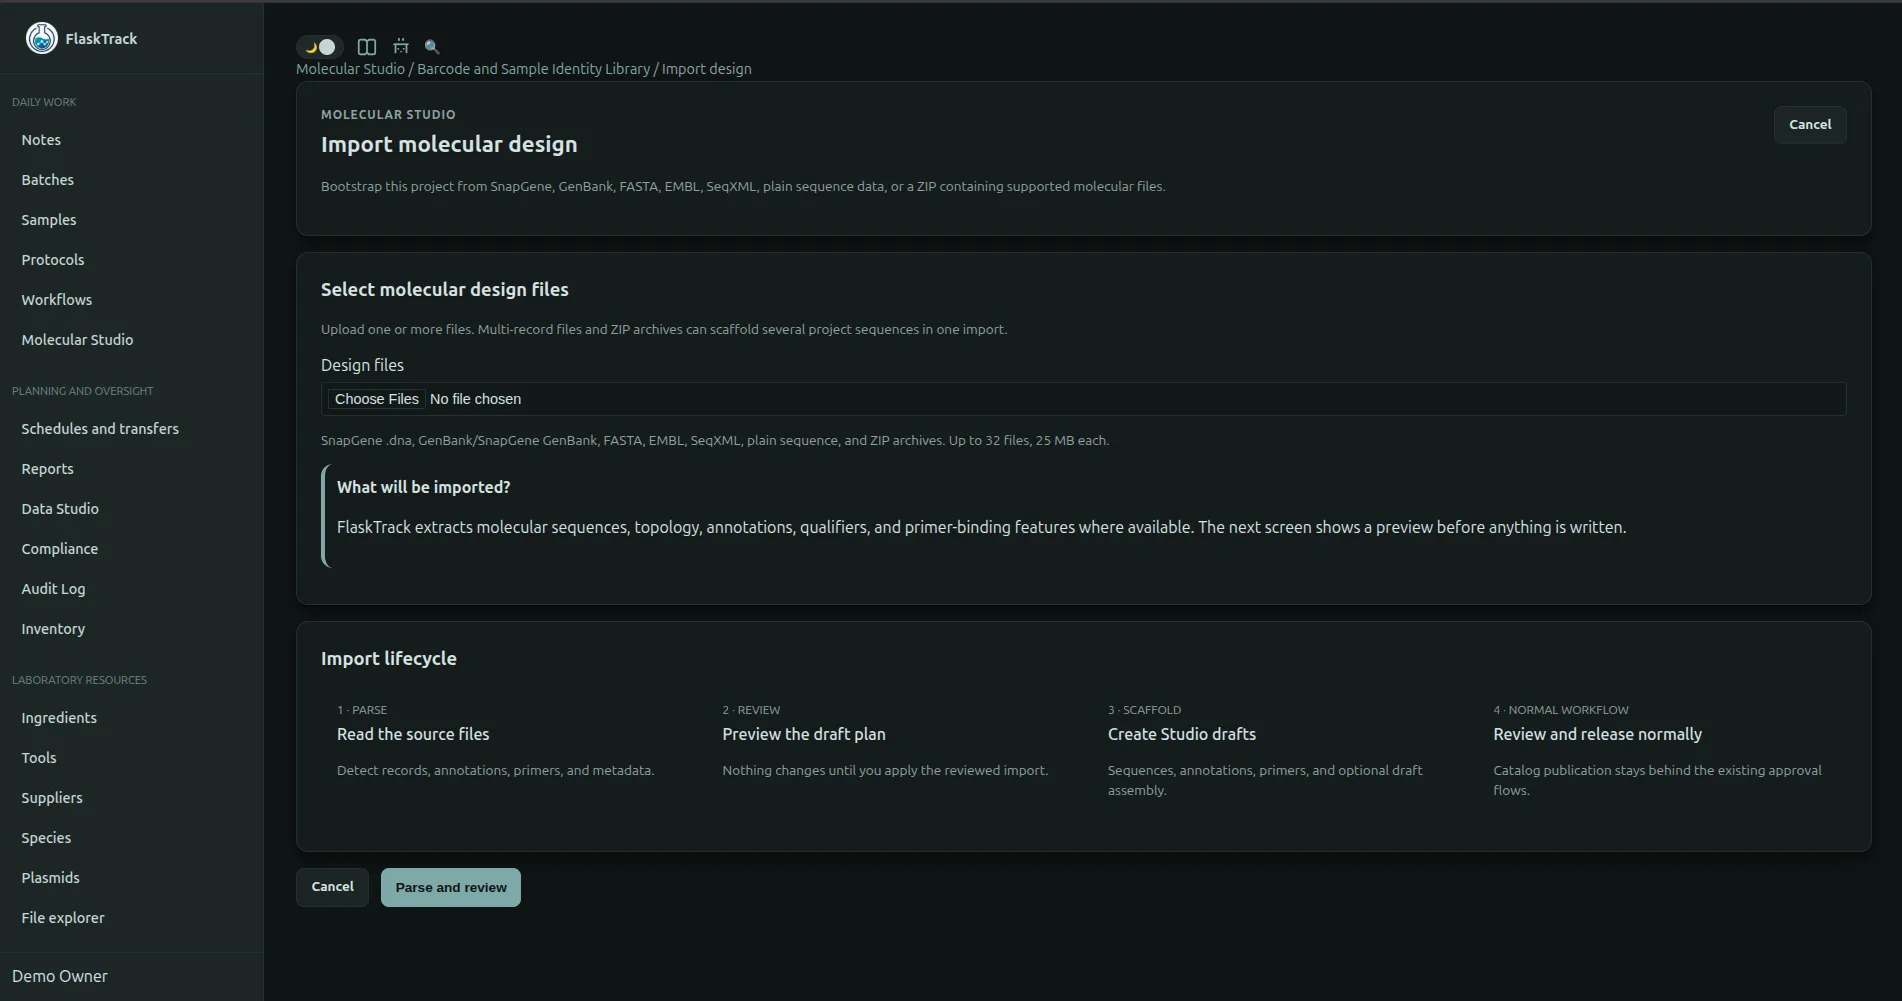Viewport: 1902px width, 1001px height.
Task: Click the 'DAILY WORK' section label
Action: tap(44, 102)
